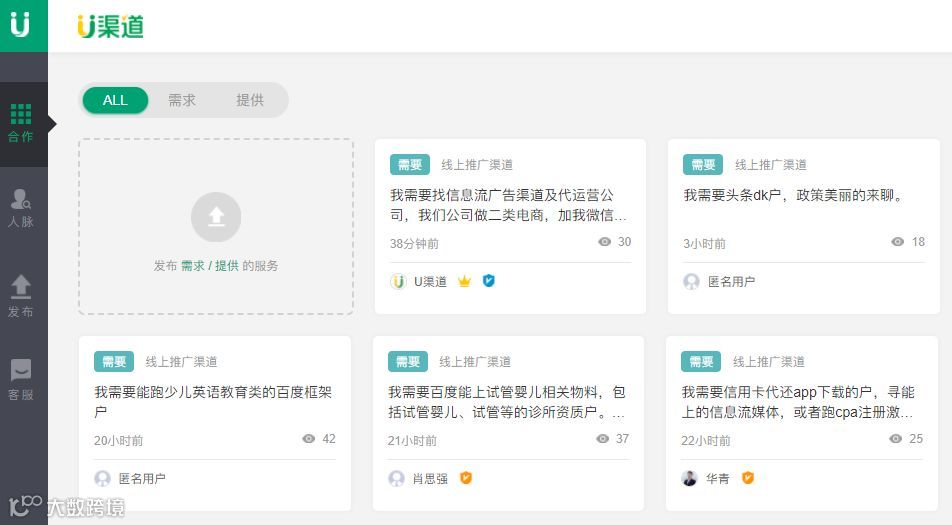Click 需要 tag on 信息流广告 card
The width and height of the screenshot is (952, 525).
click(410, 164)
